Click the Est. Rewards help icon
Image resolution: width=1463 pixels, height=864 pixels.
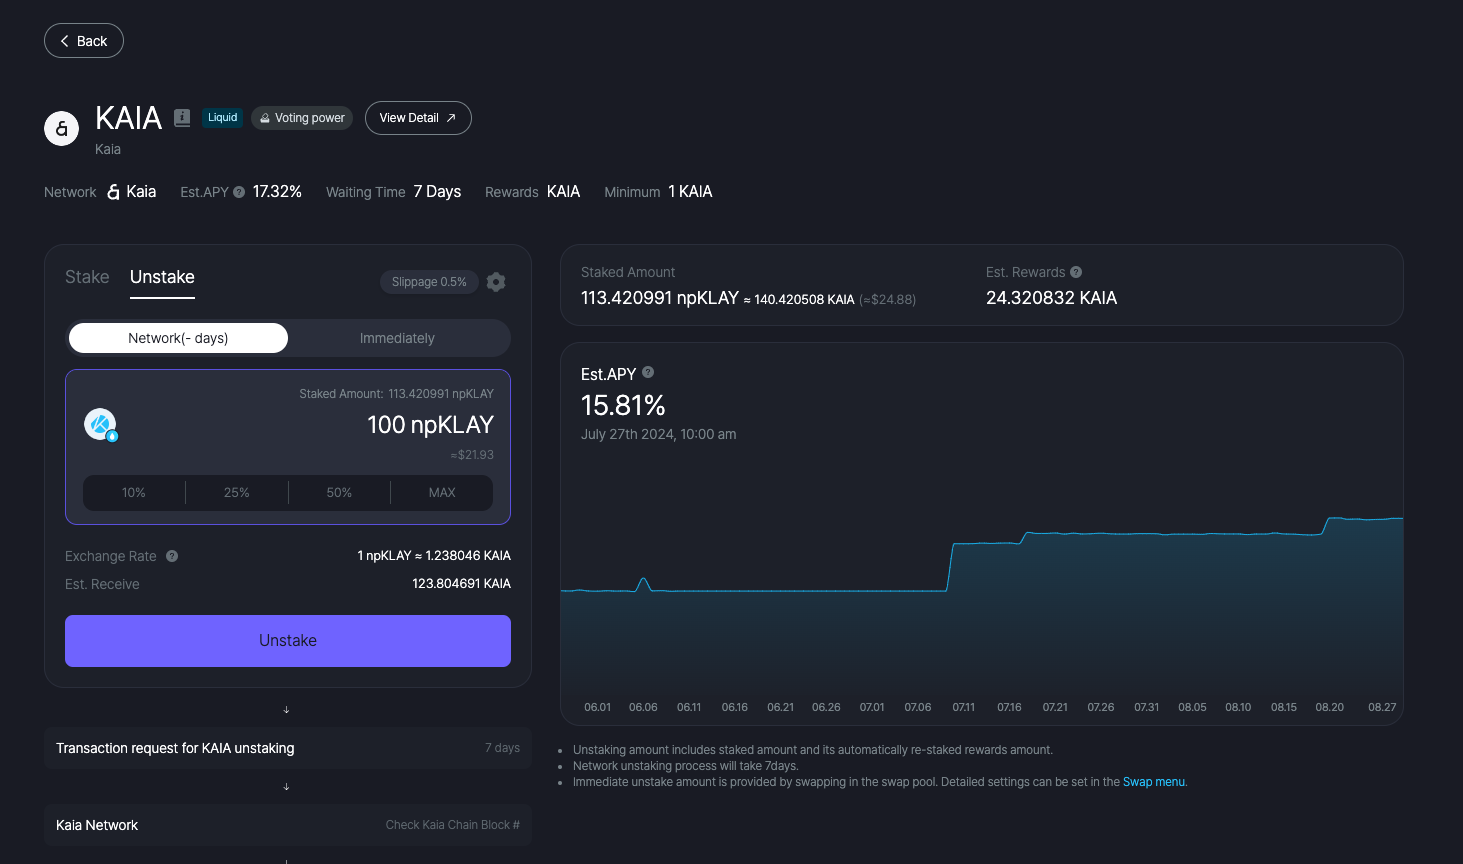tap(1076, 272)
